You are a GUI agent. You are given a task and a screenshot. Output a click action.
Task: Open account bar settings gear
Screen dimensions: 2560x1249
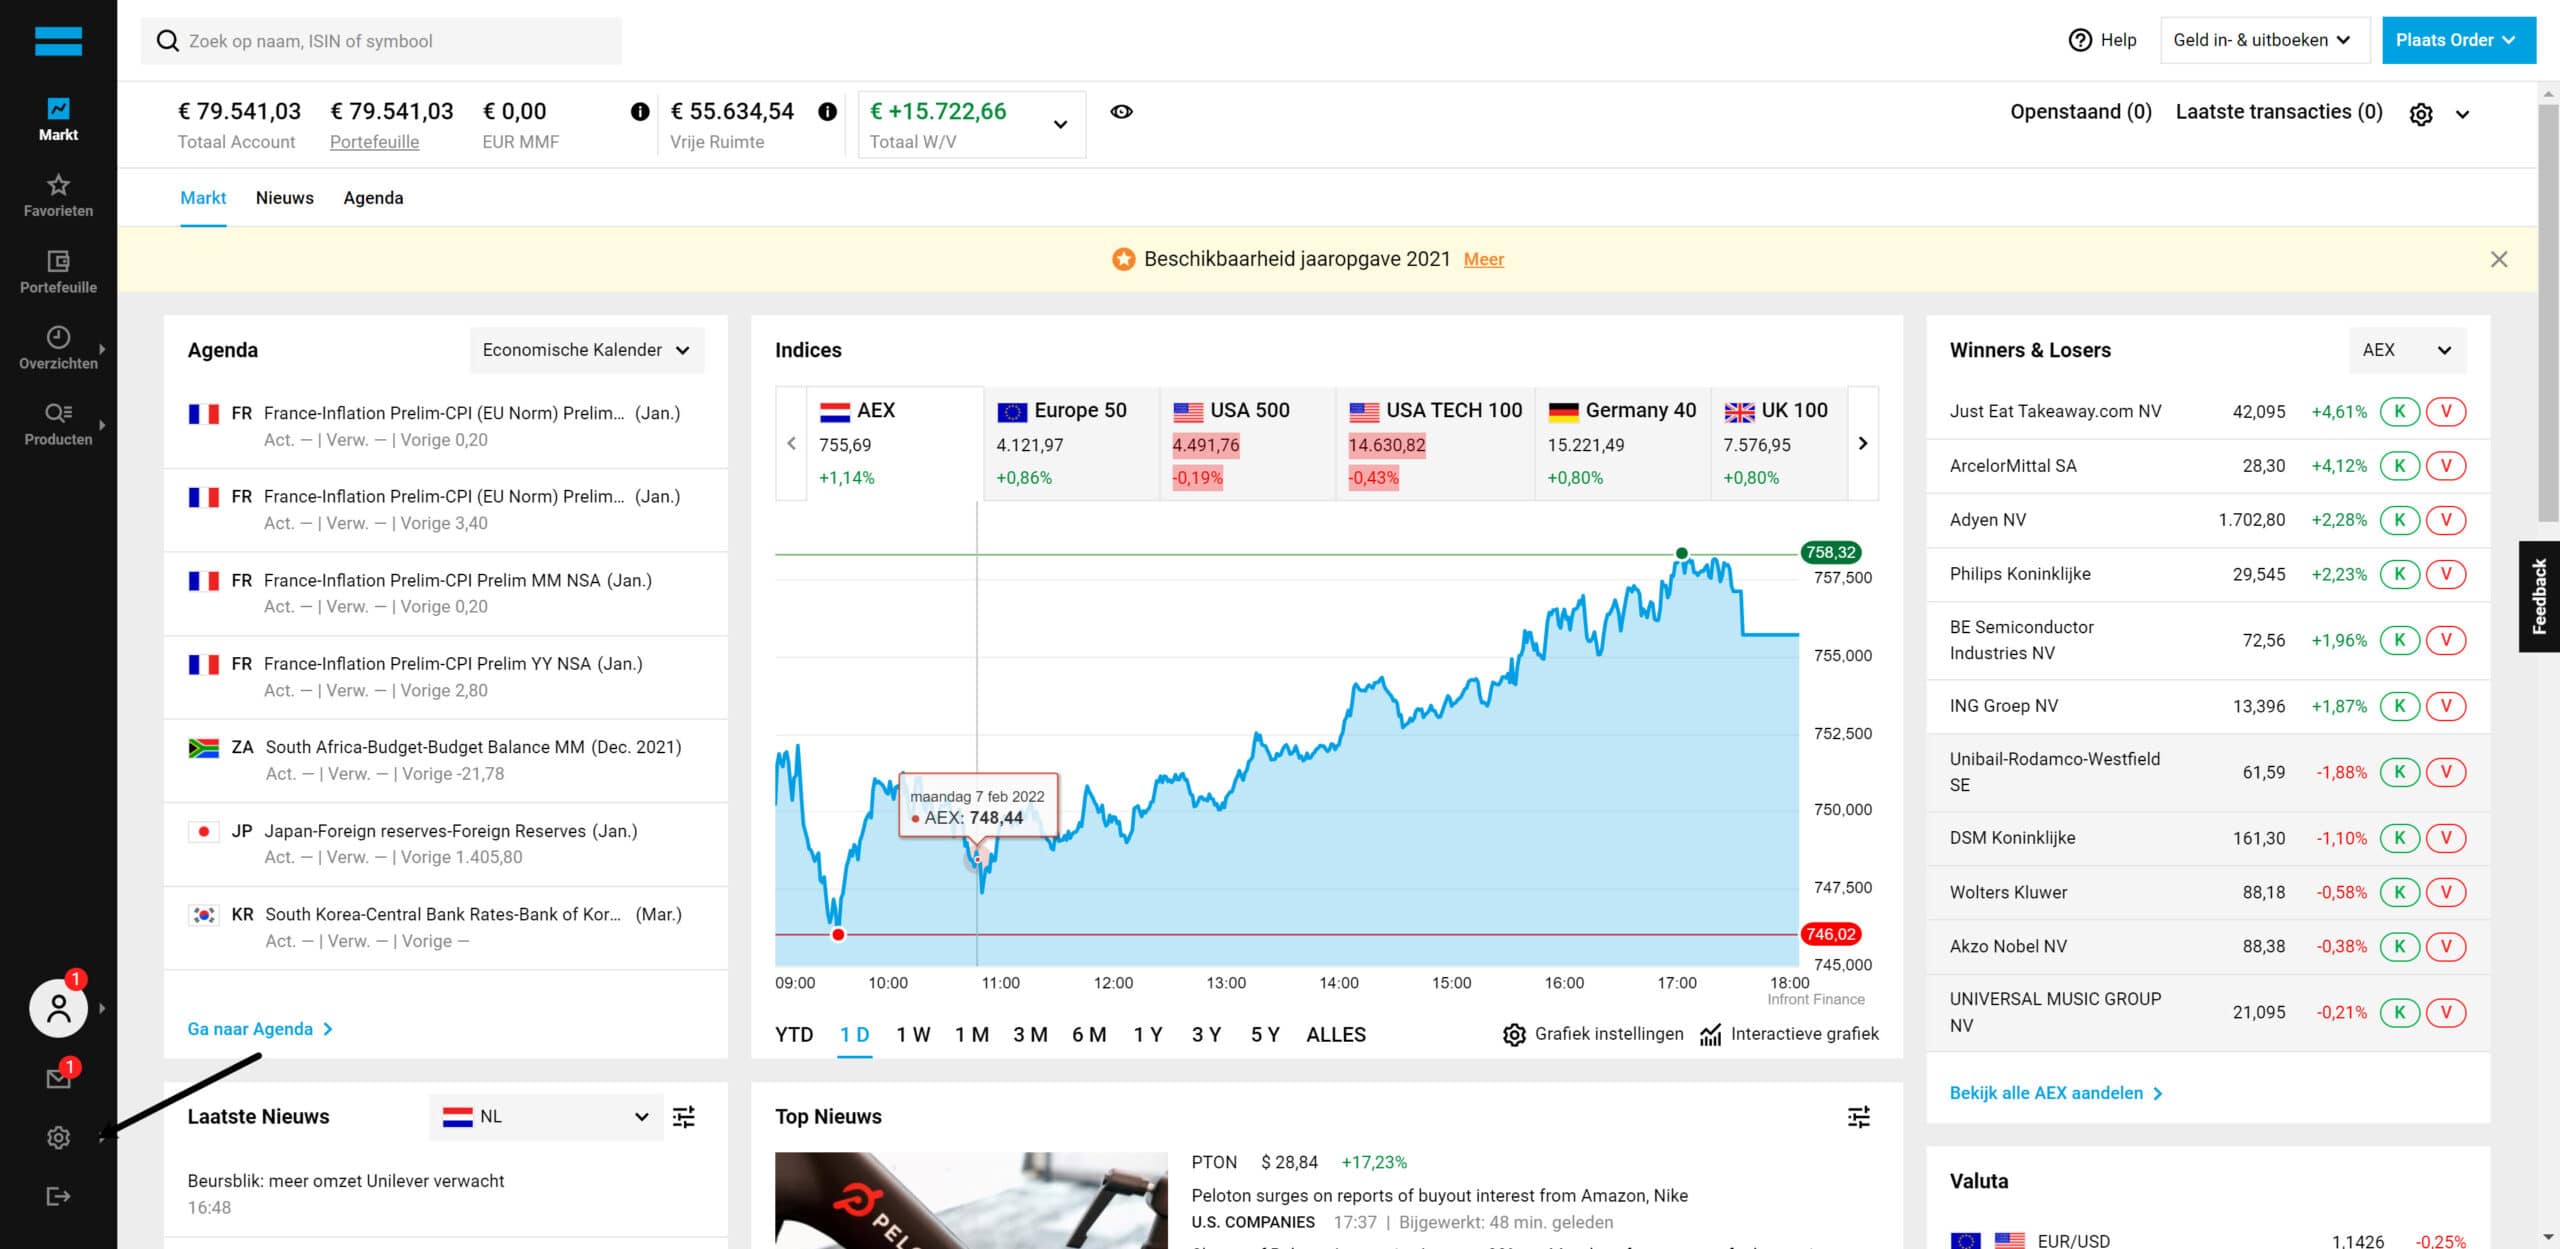click(2421, 114)
